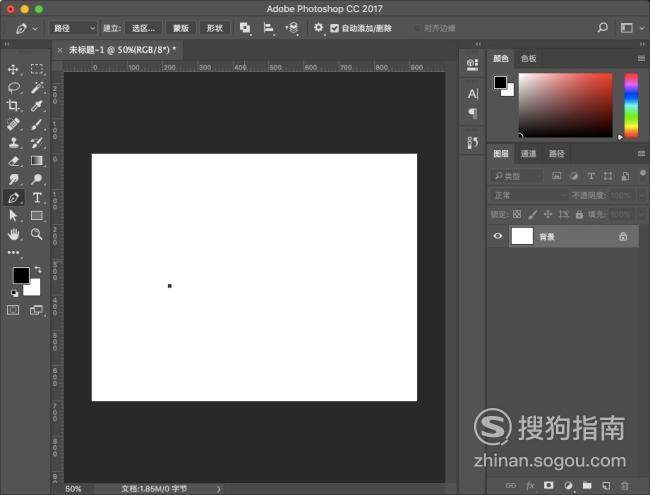
Task: Open the Layers panel flyout menu
Action: (x=641, y=154)
